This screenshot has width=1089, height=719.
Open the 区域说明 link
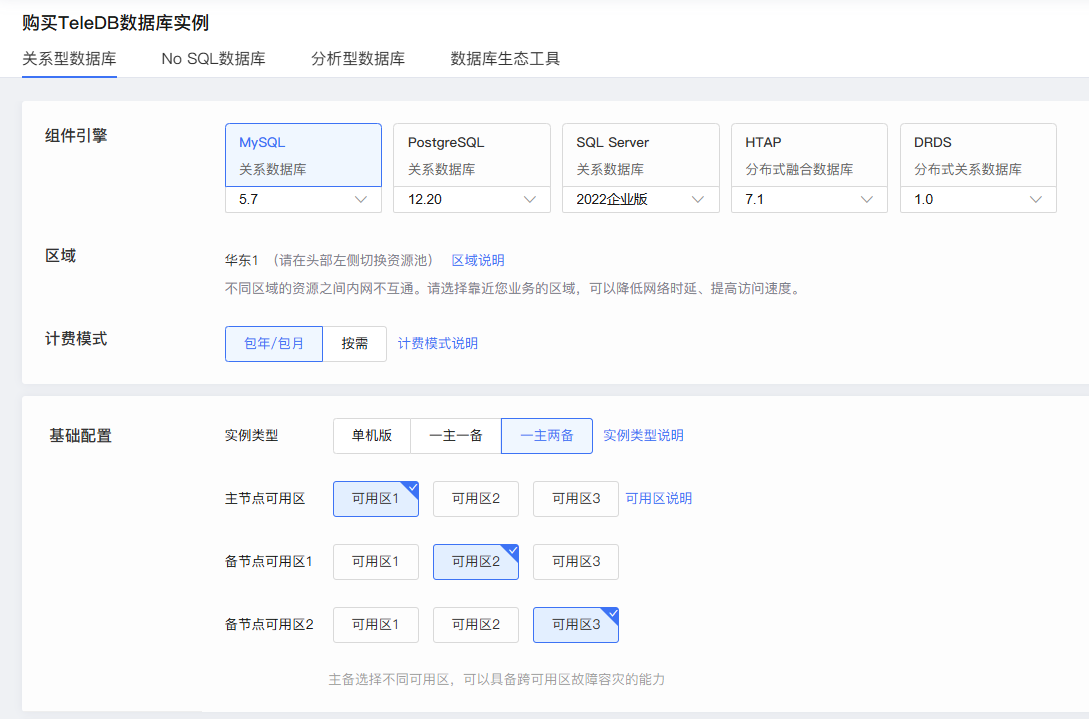478,260
